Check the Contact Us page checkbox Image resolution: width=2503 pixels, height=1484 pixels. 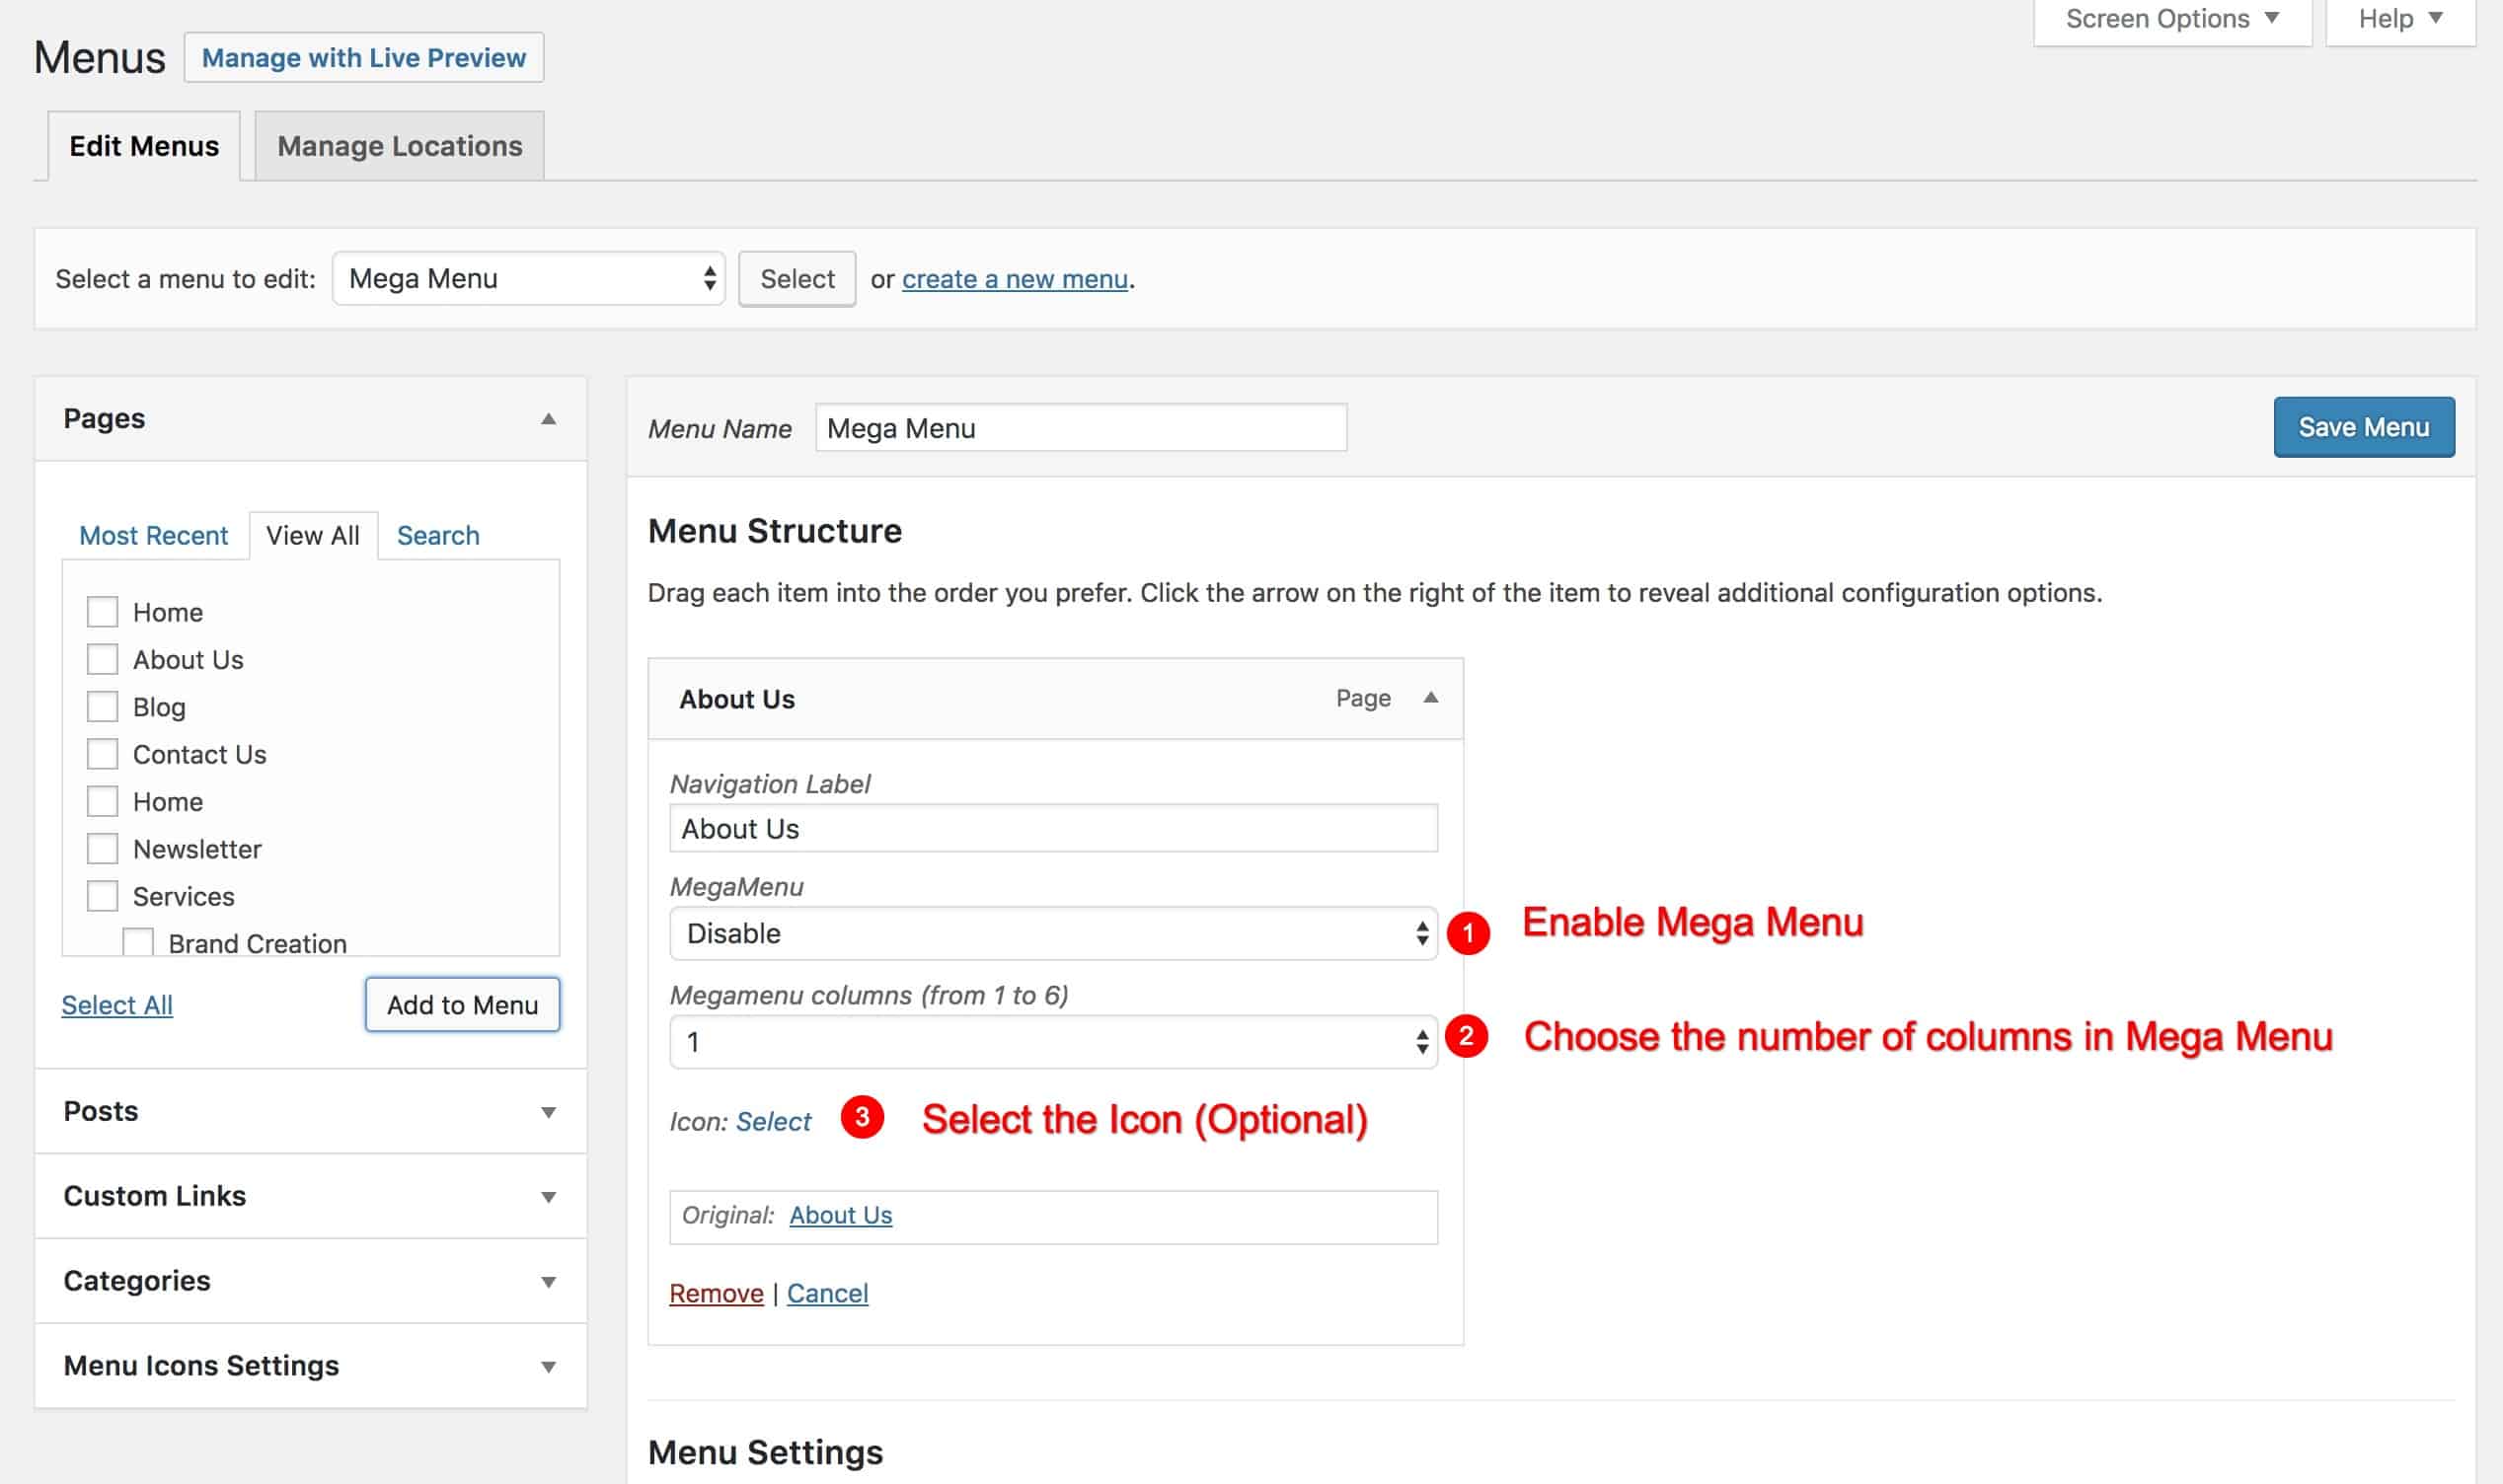pos(102,754)
